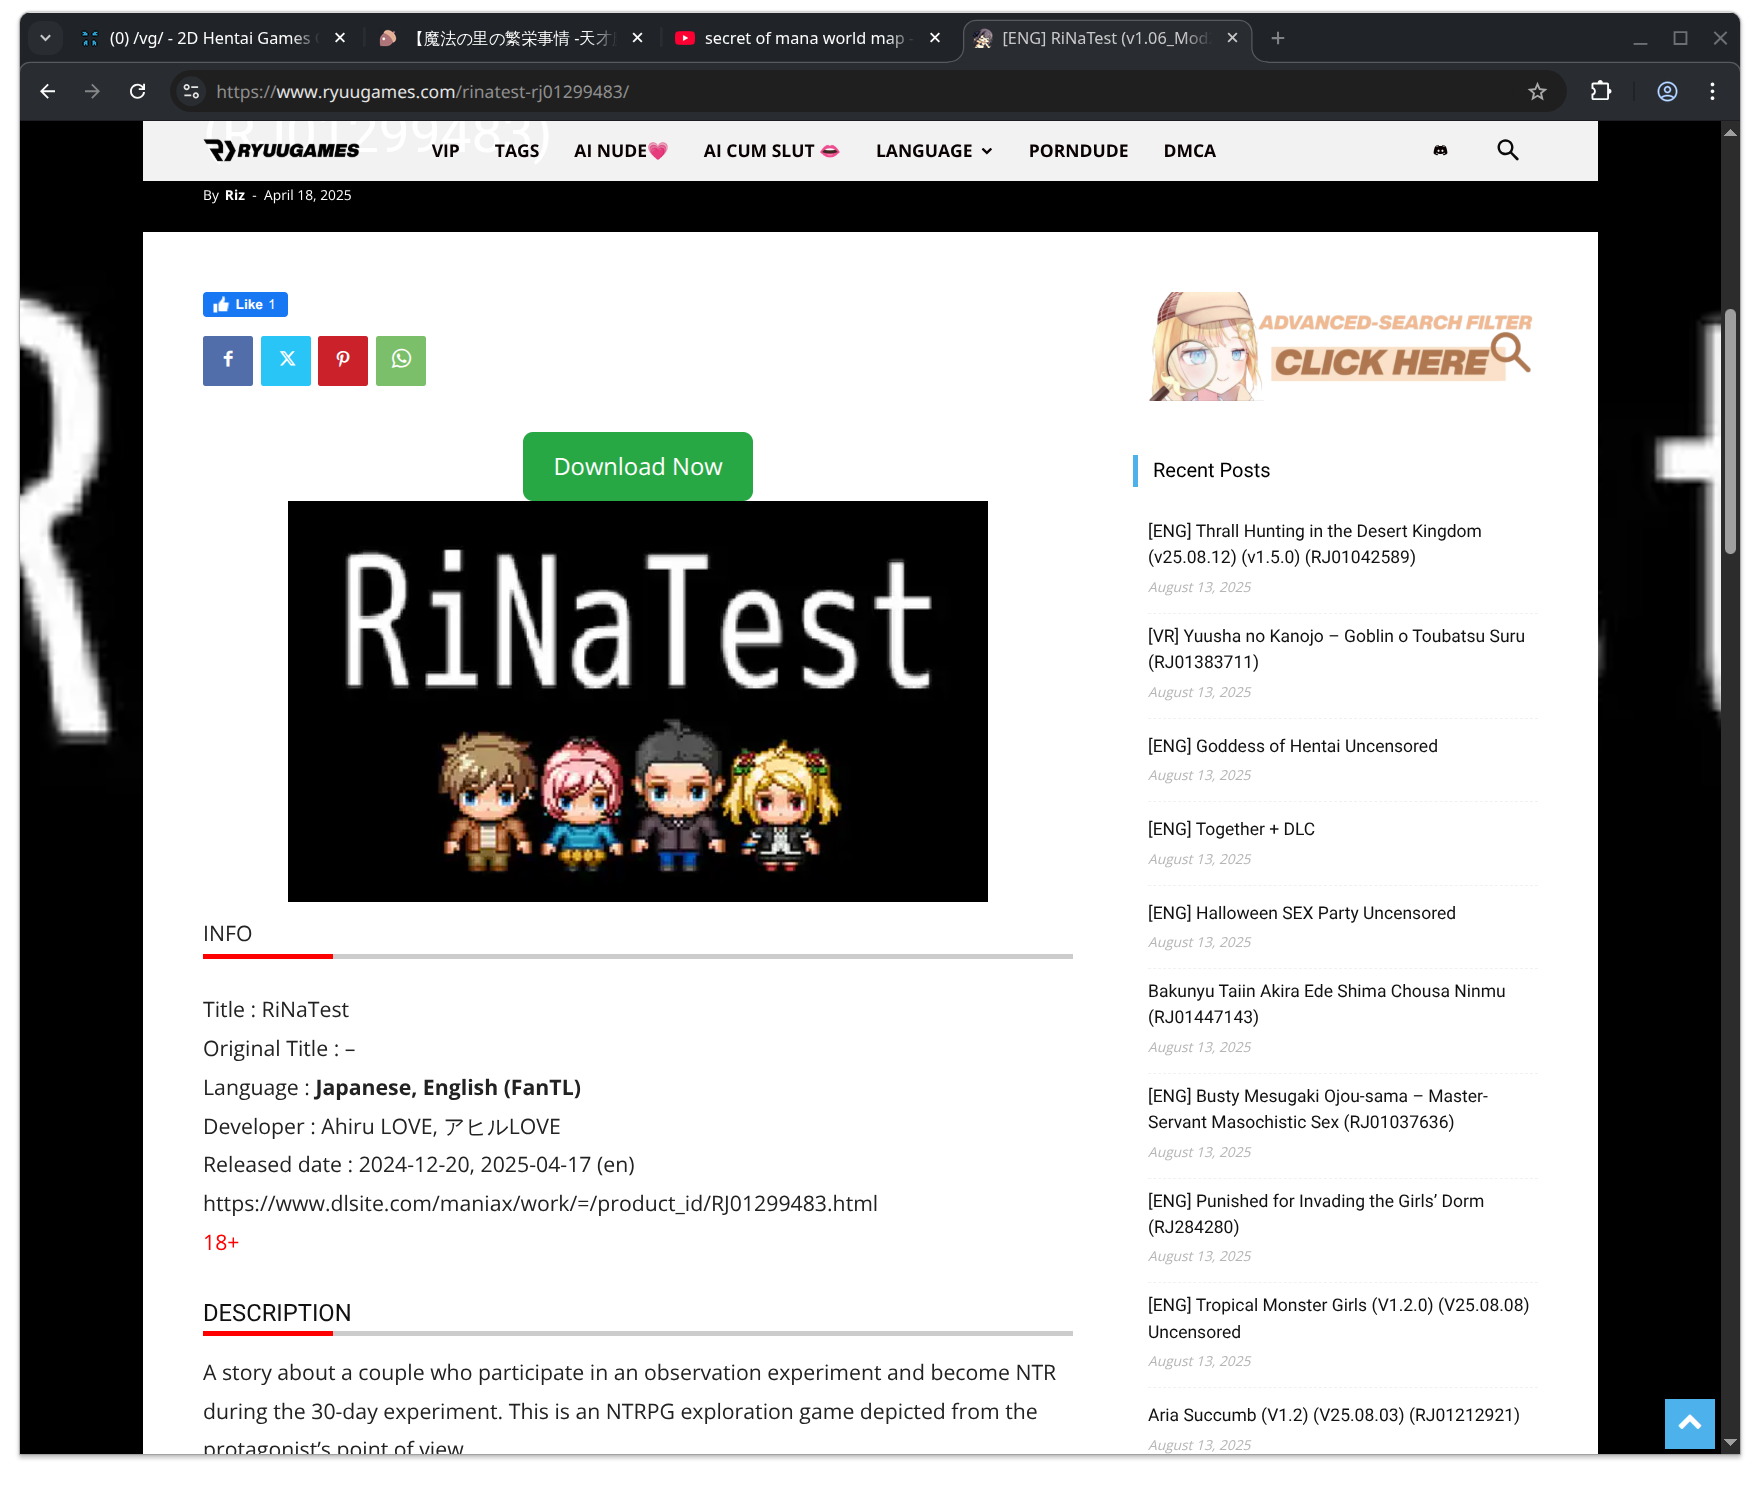Image resolution: width=1760 pixels, height=1493 pixels.
Task: Open the browser Extensions menu
Action: click(1601, 92)
